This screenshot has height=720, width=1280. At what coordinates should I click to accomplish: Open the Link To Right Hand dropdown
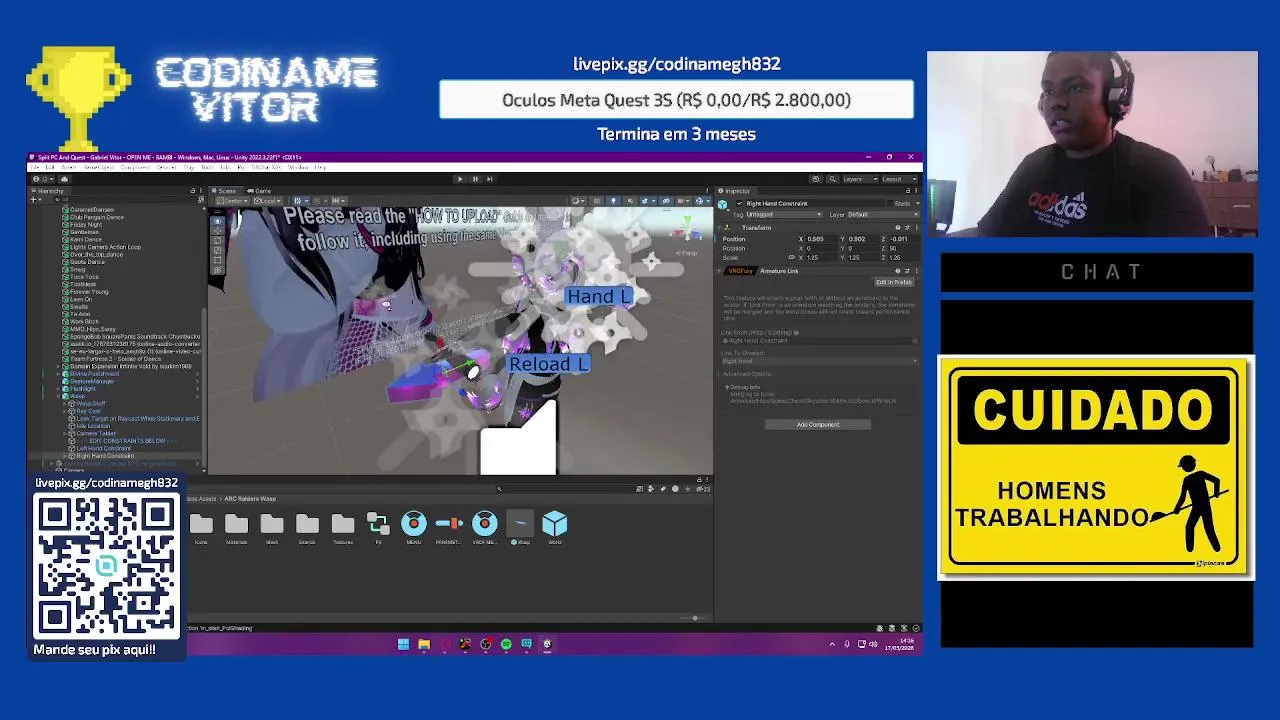819,361
